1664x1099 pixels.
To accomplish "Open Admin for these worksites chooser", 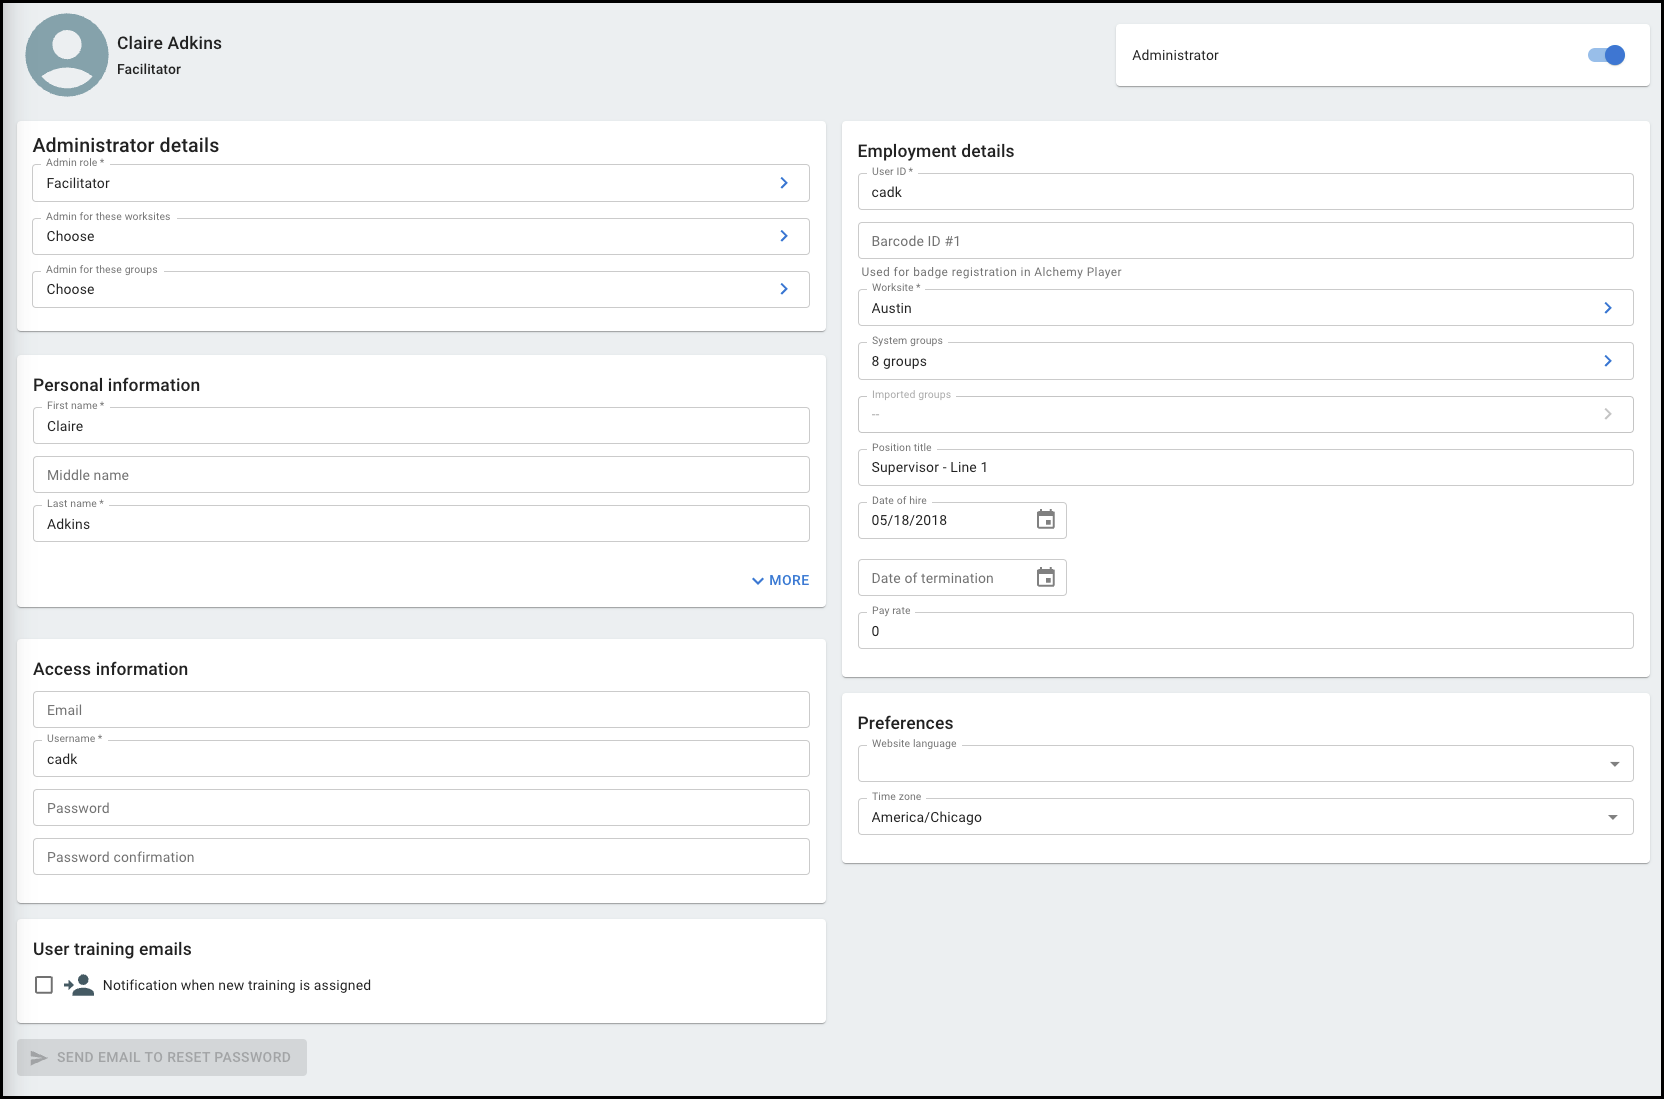I will (x=421, y=236).
